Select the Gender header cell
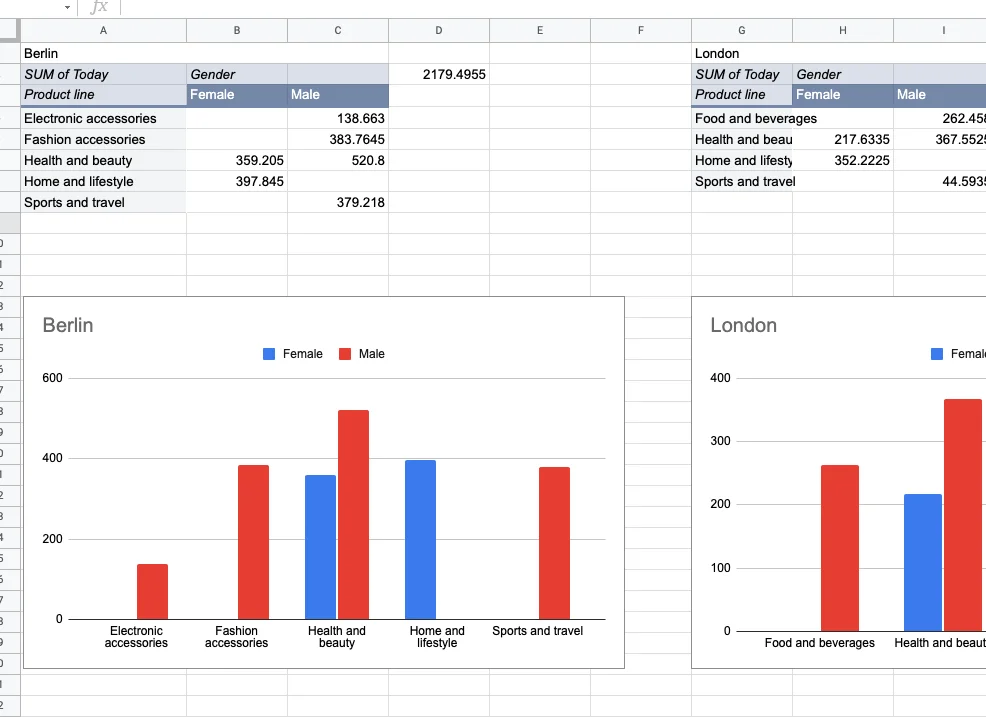Screen dimensions: 986x717 [236, 74]
